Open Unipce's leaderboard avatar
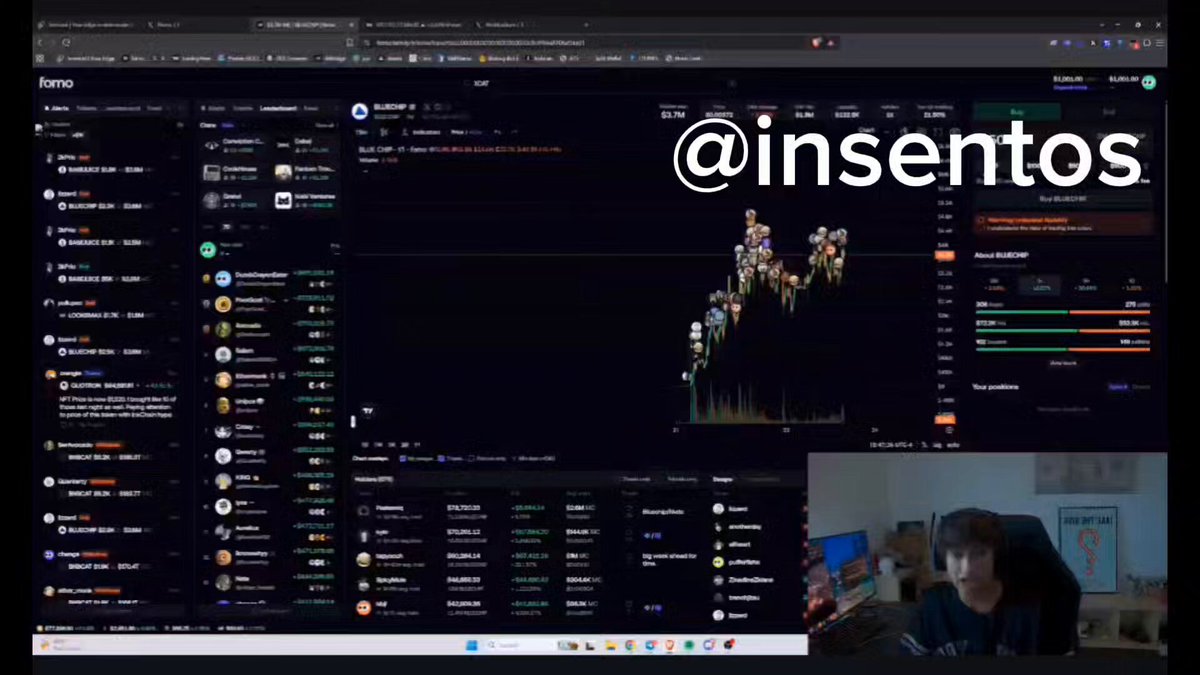 [x=223, y=405]
